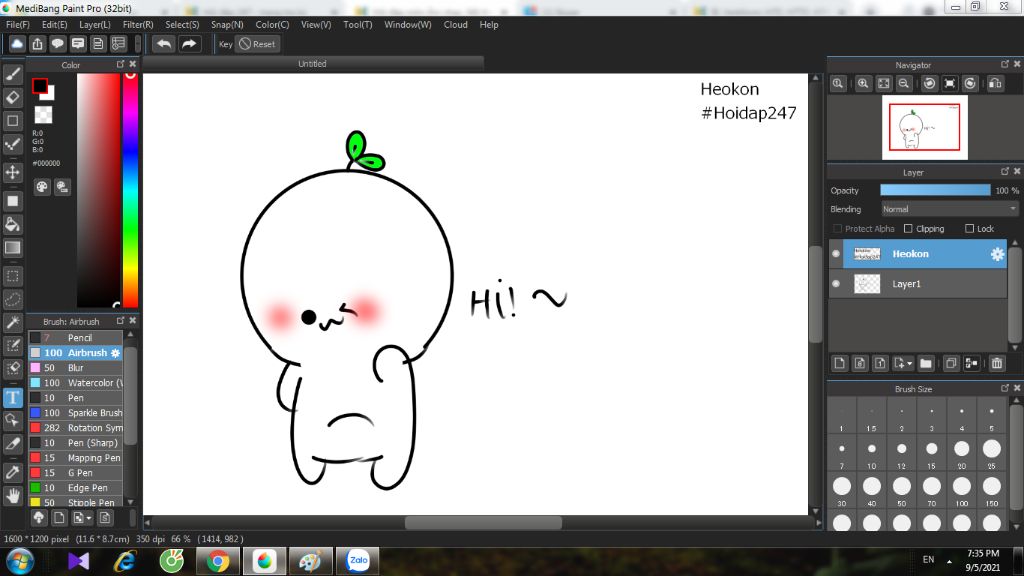The width and height of the screenshot is (1024, 576).
Task: Click the transparent color swatch
Action: 43,115
